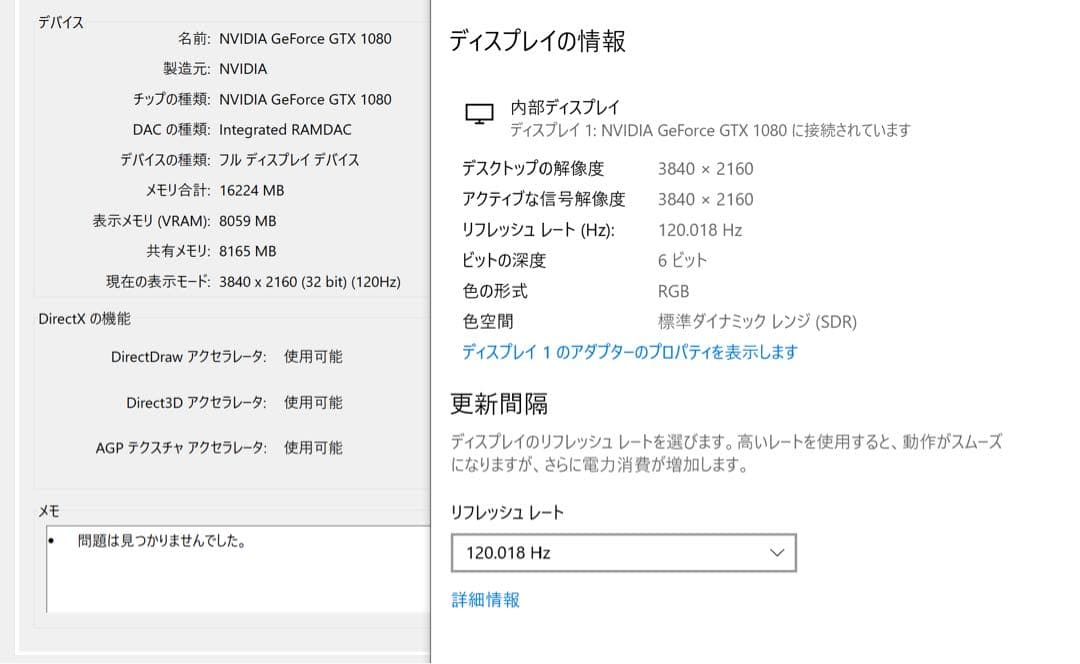Open the リフレッシュ レート dropdown
Viewport: 1080px width, 664px height.
point(623,551)
